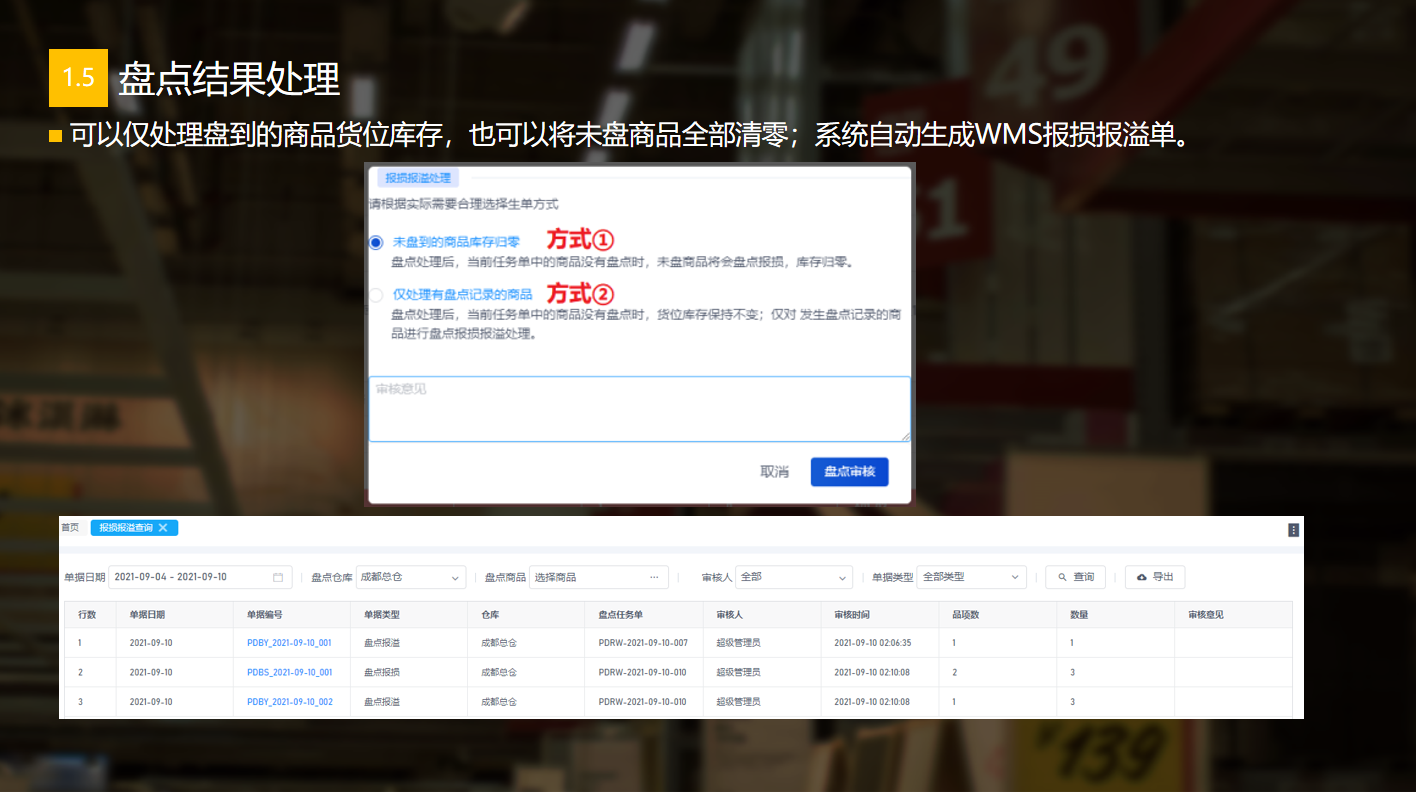
Task: Select 未盘到的商品库存归零 radio option
Action: point(376,242)
